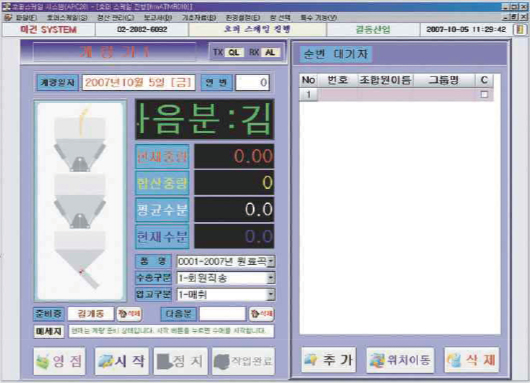Add a waiting entry with 추가
Screen dimensions: 530x383
coord(329,360)
